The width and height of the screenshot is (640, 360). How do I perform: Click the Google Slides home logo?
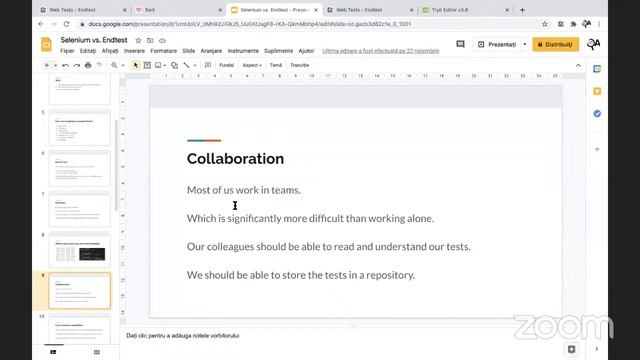tap(47, 44)
